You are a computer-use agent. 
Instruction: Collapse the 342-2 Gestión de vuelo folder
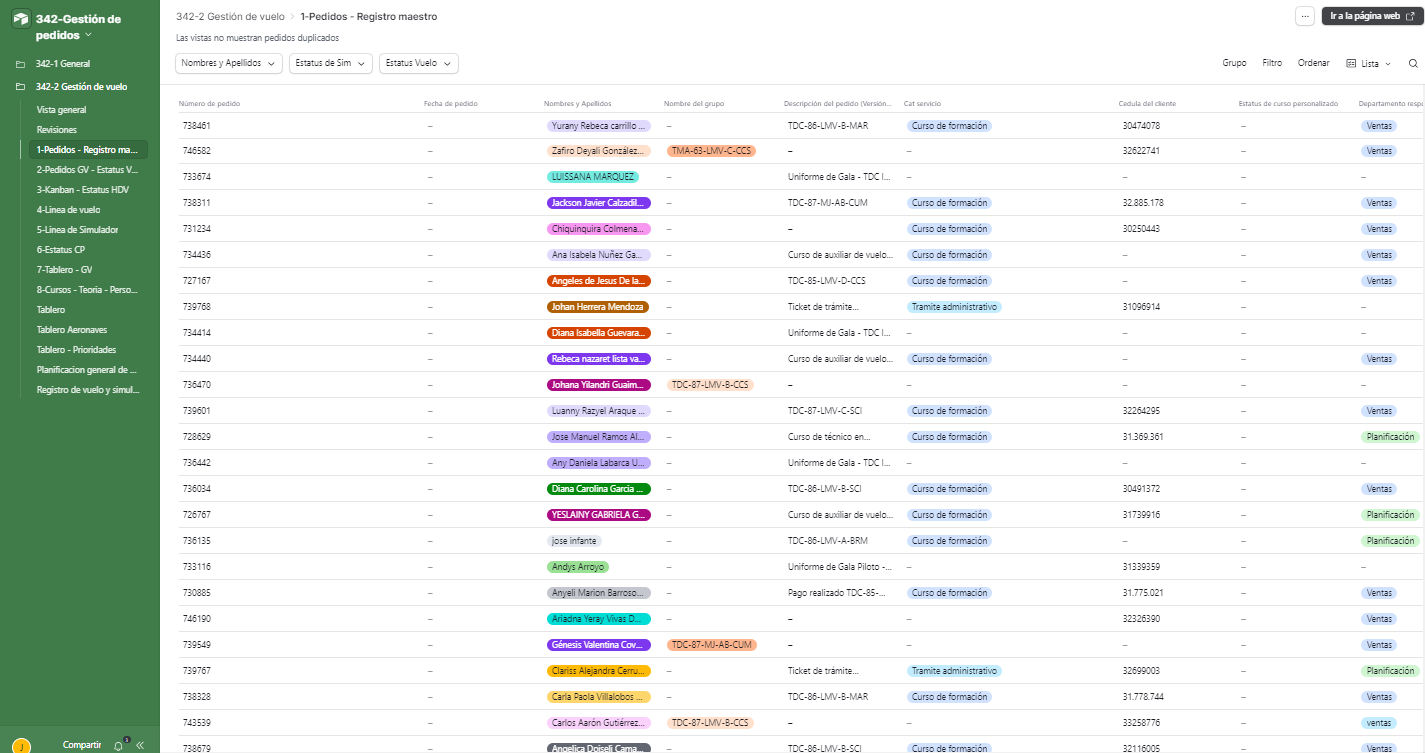81,87
